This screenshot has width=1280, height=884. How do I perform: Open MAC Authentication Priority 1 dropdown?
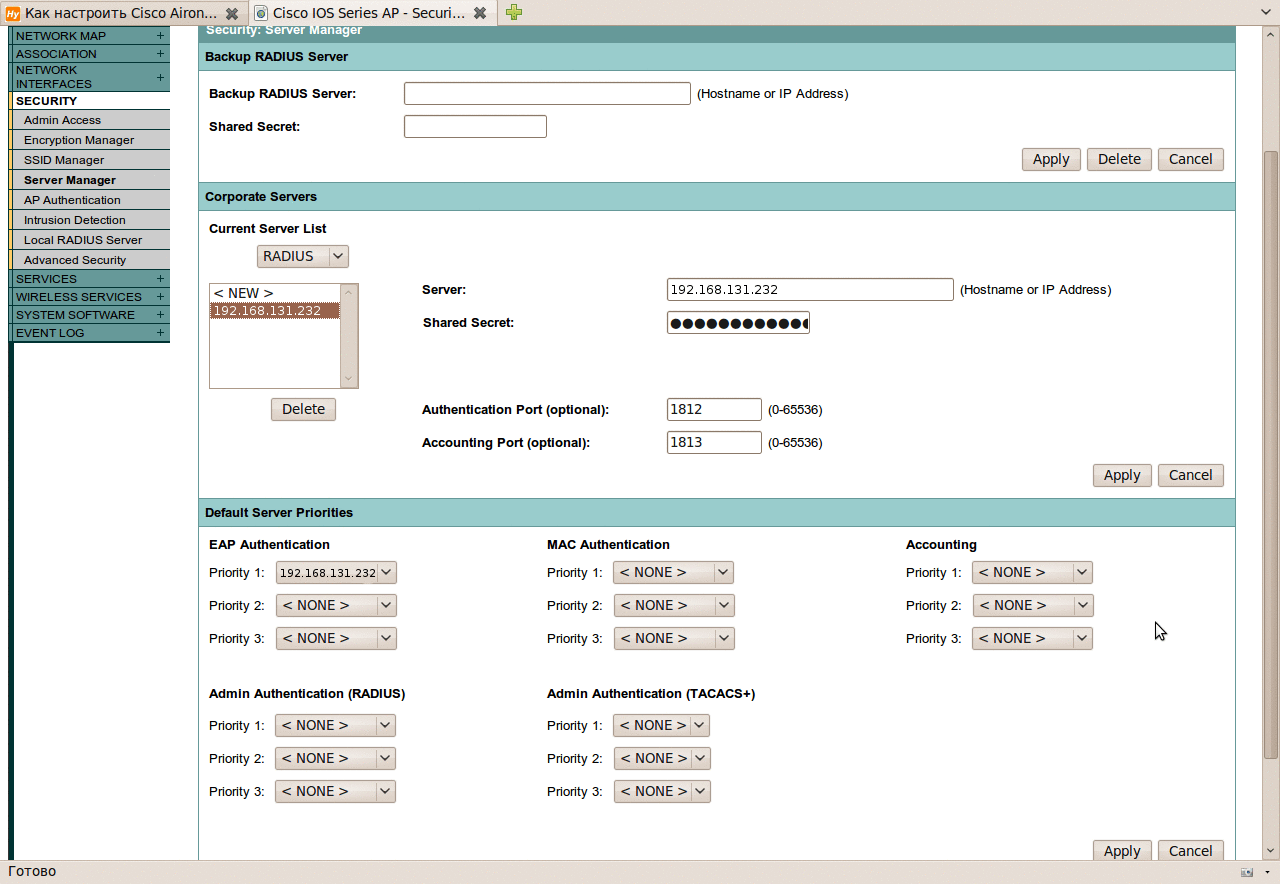pyautogui.click(x=673, y=573)
